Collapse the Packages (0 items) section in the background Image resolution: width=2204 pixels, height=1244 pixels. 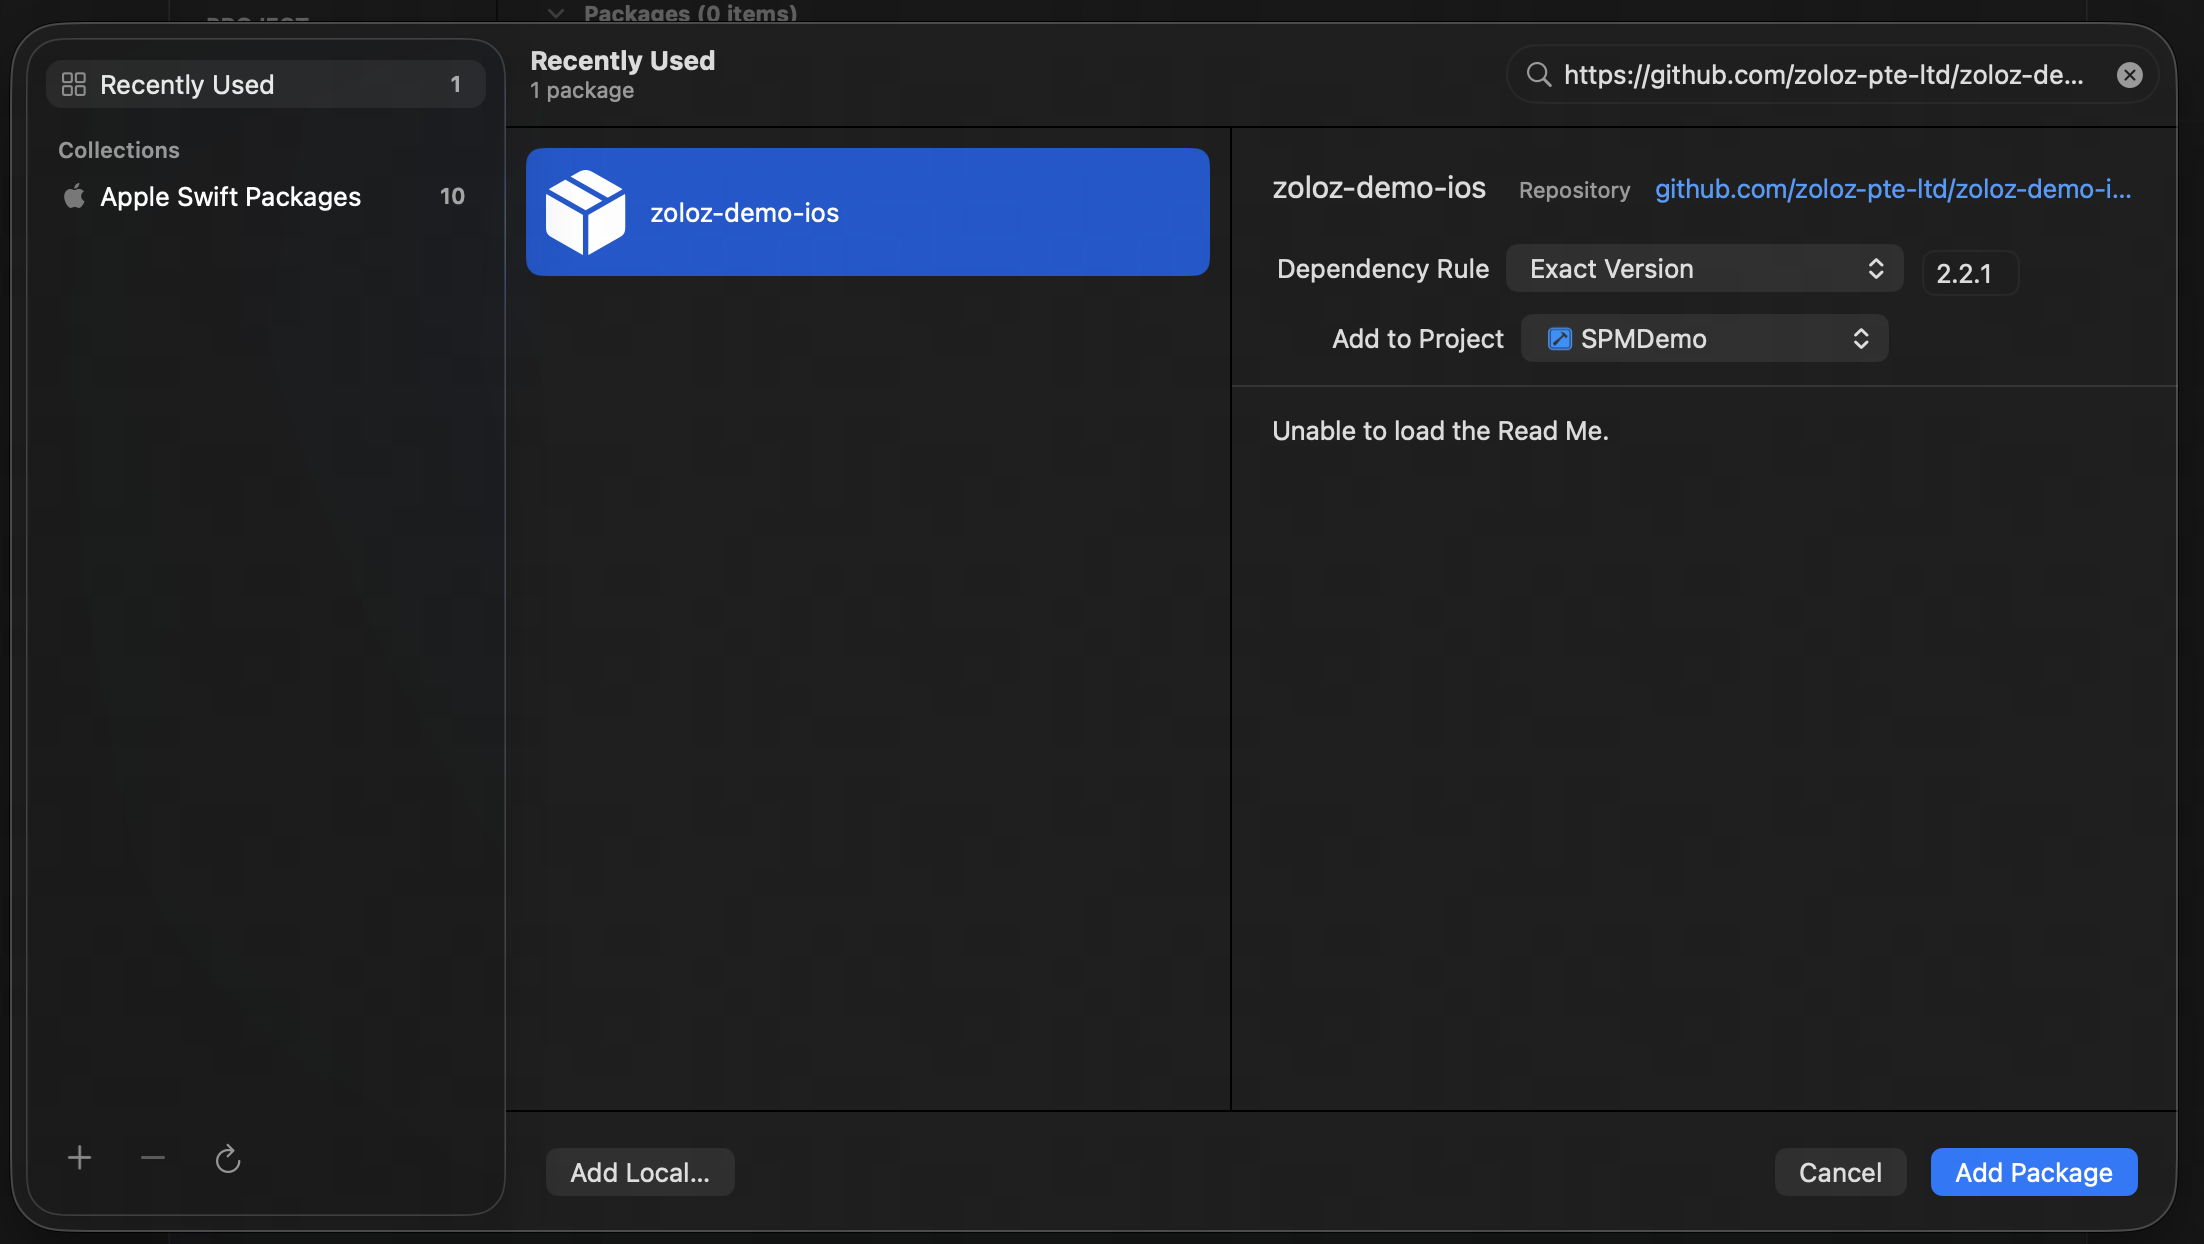[556, 13]
